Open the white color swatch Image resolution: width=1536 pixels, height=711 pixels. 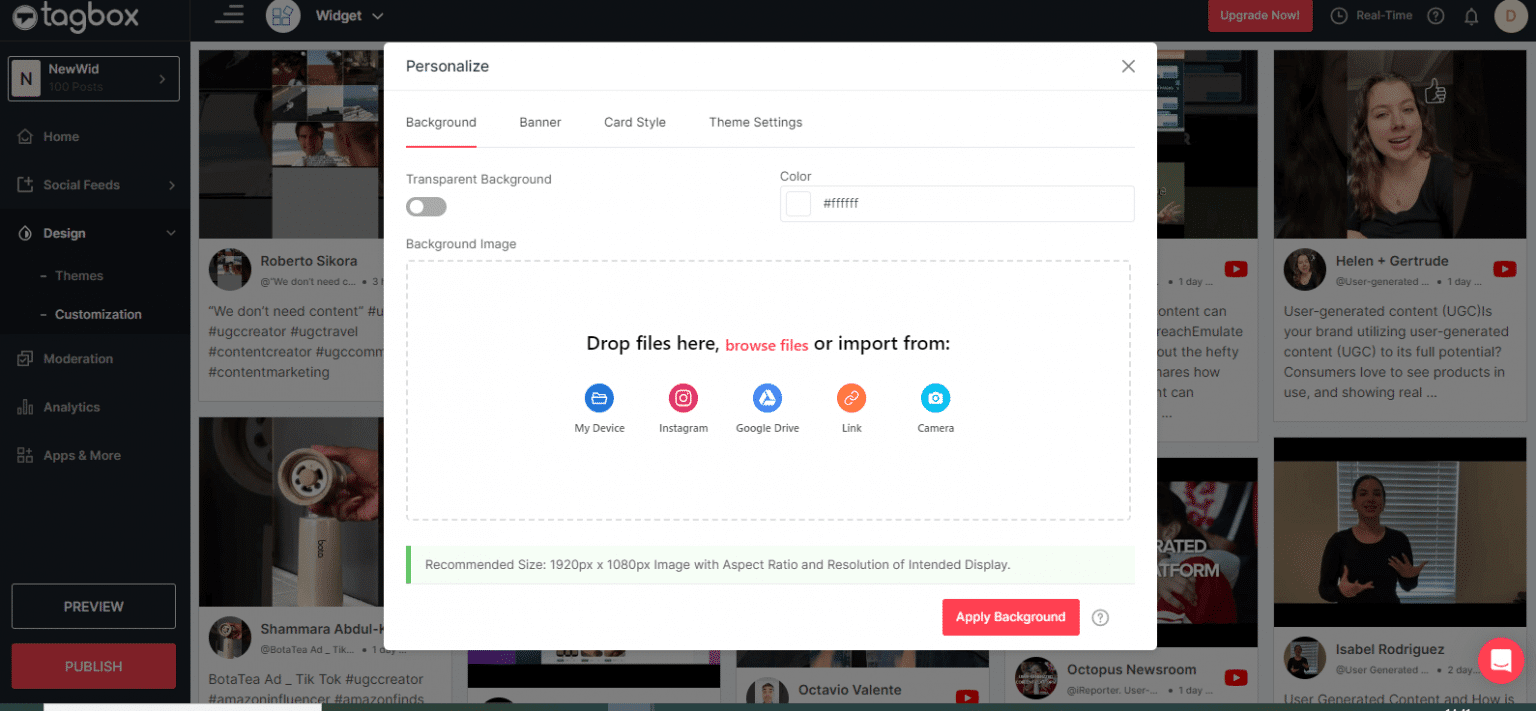(798, 204)
